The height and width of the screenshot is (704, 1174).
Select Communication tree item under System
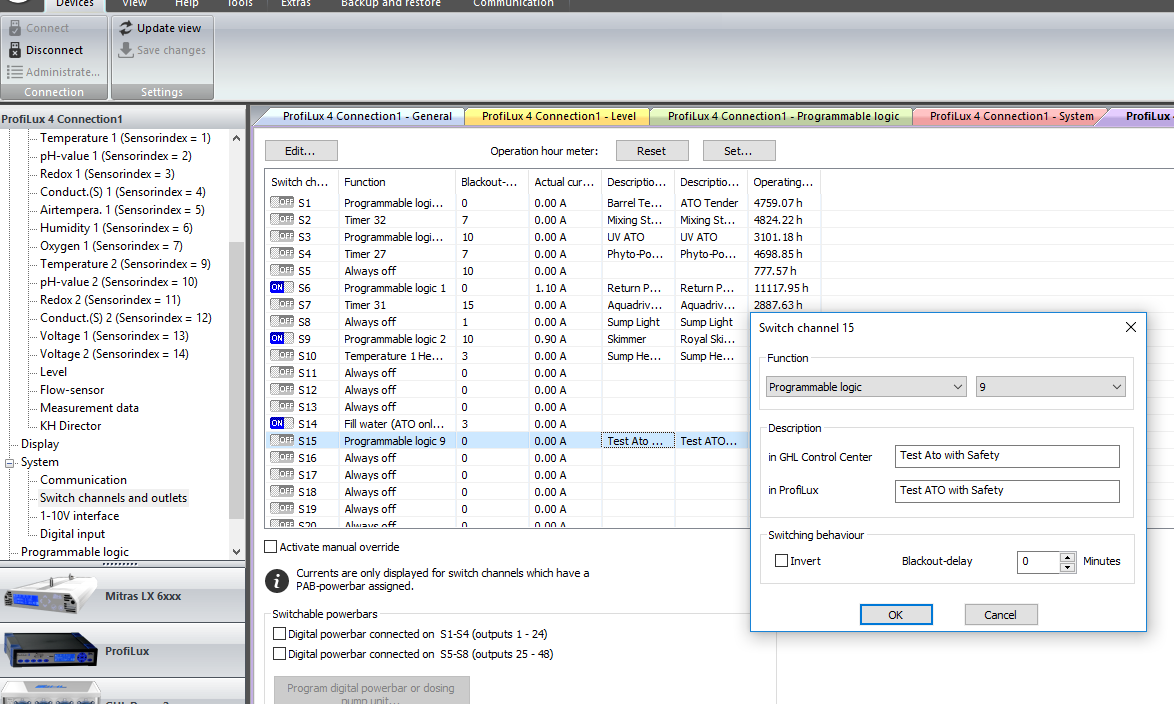pos(83,479)
